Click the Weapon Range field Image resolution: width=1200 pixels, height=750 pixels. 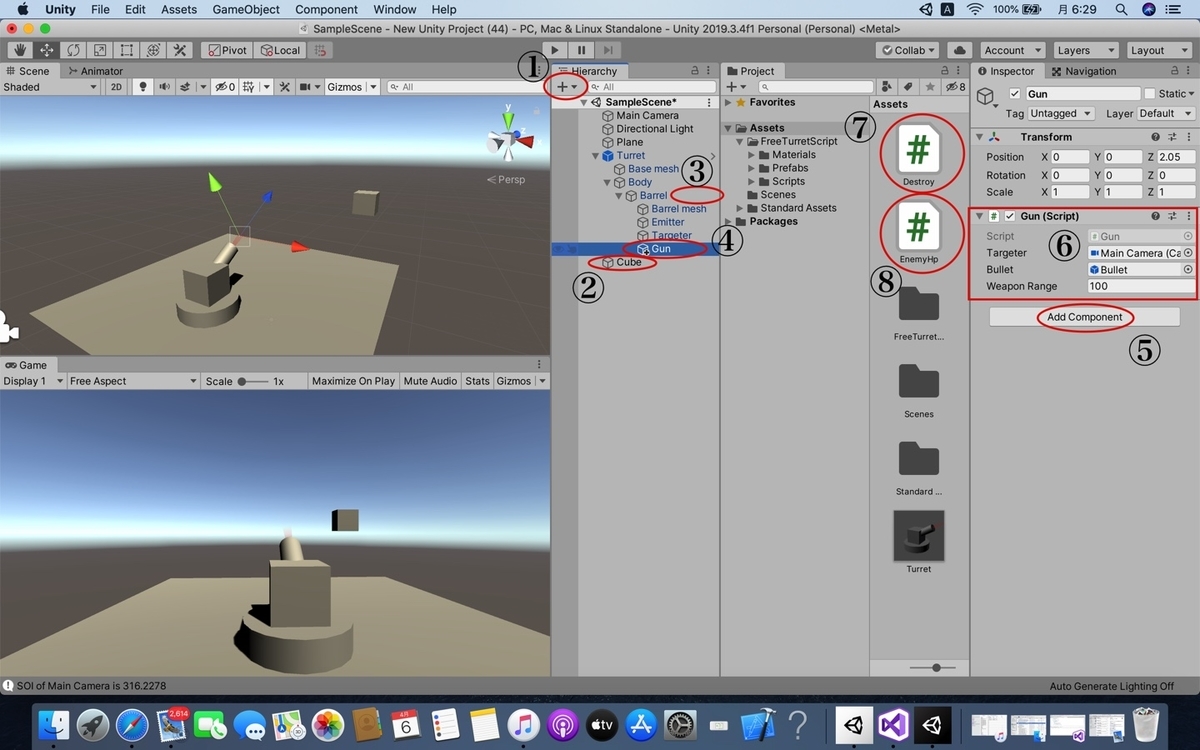(x=1141, y=286)
